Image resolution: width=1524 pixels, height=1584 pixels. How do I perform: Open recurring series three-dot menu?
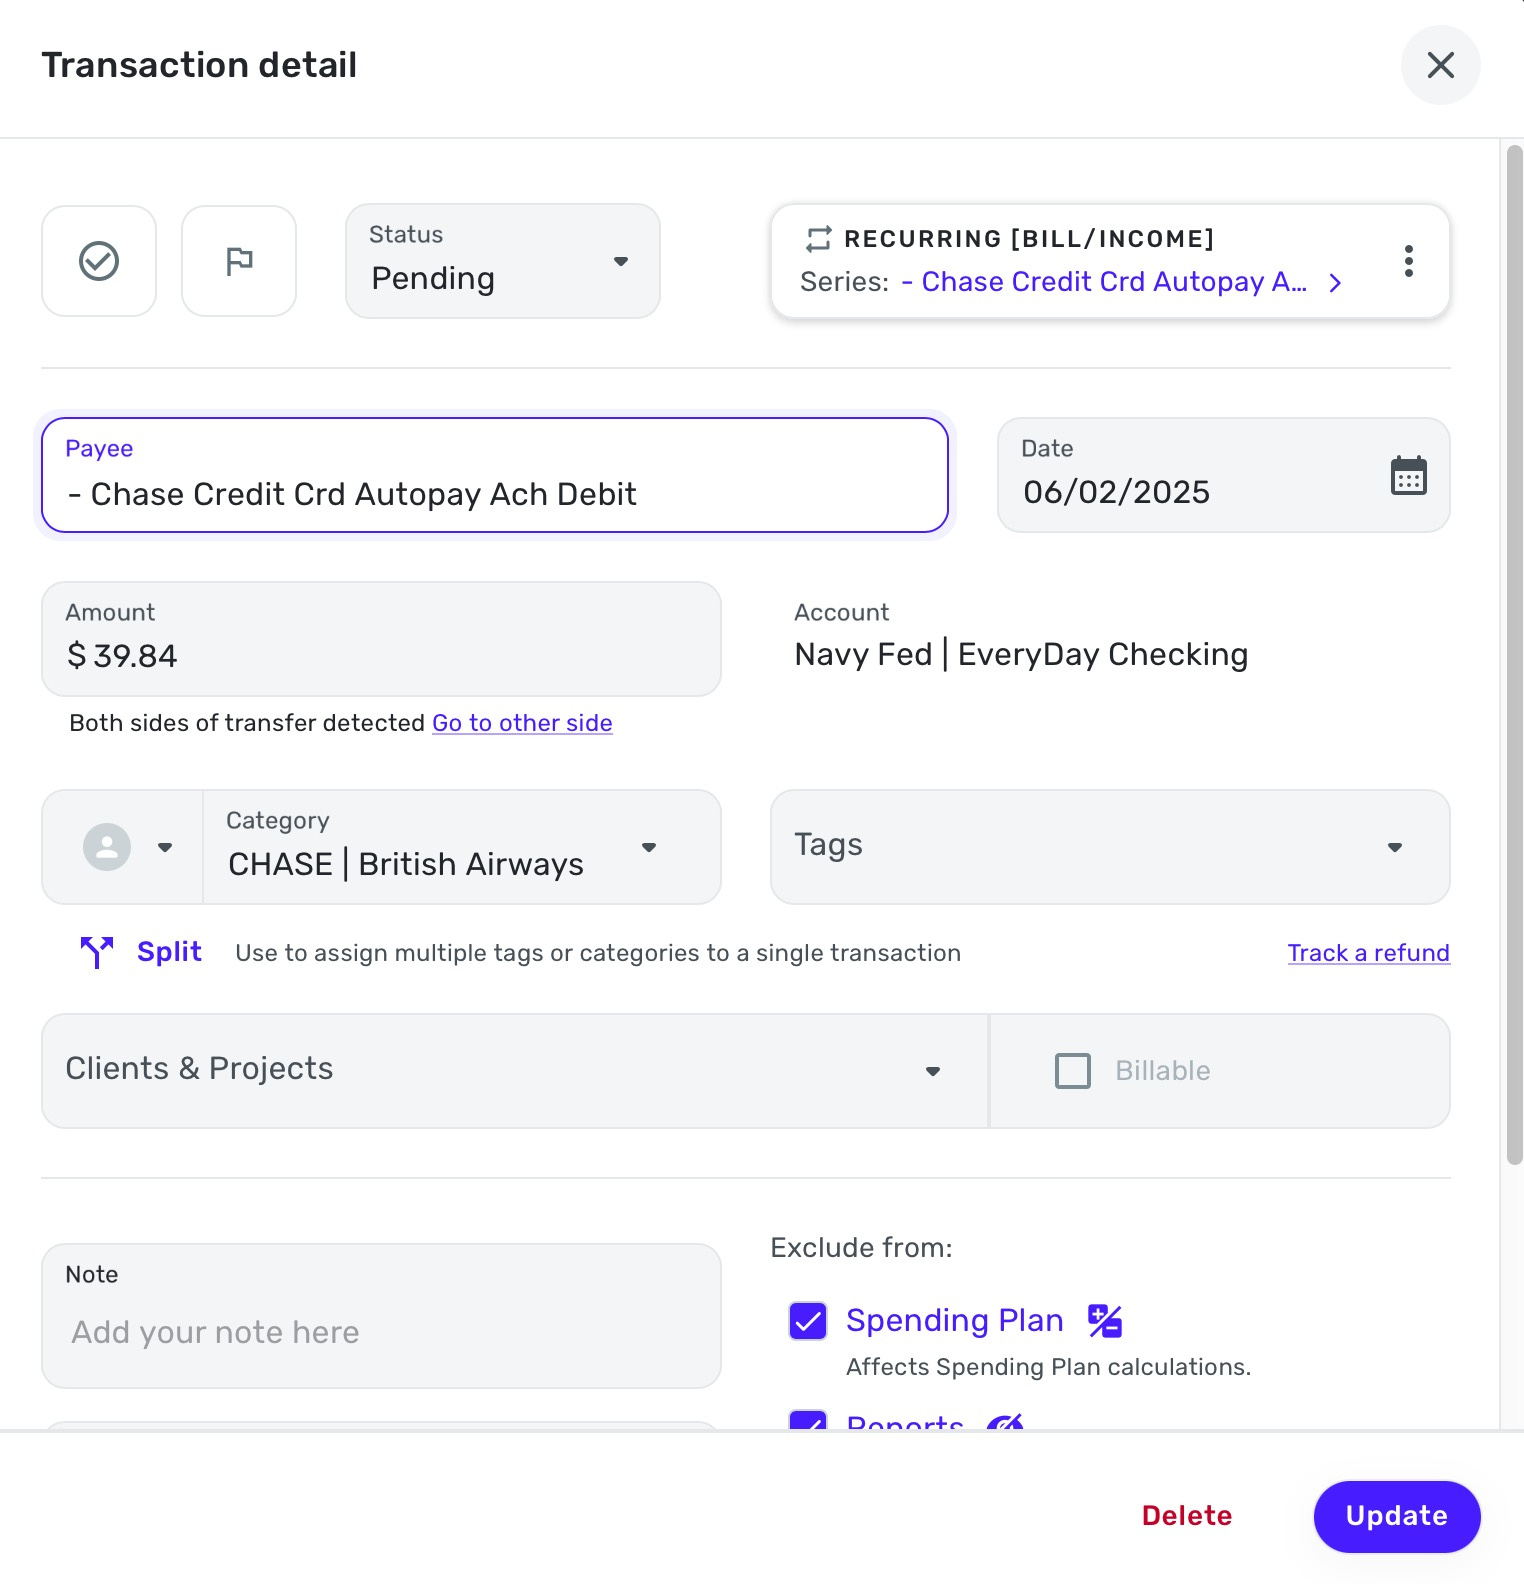(1408, 261)
